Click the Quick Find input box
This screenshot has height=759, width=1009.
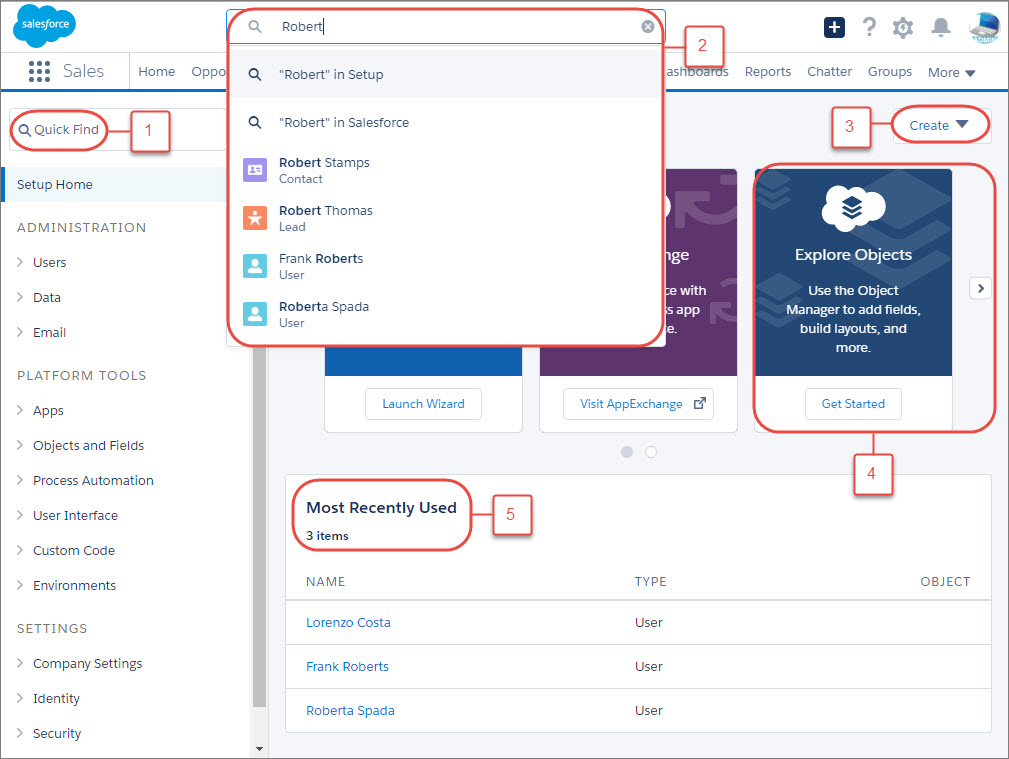(118, 130)
